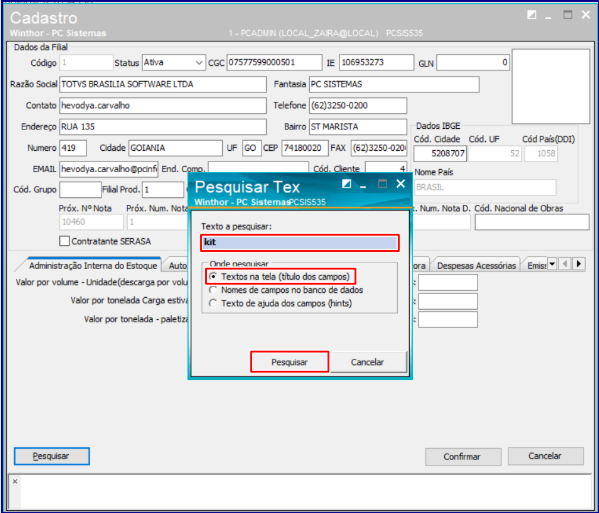
Task: Click the EMAIL input field
Action: click(x=108, y=169)
